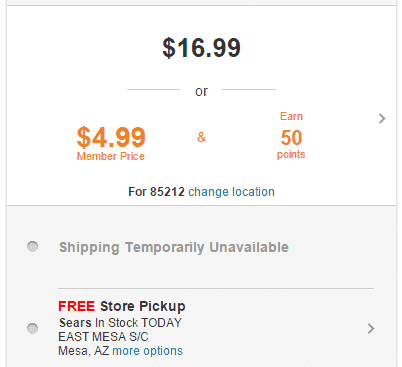
Task: Click the EAST MESA S/C store name
Action: [x=103, y=337]
